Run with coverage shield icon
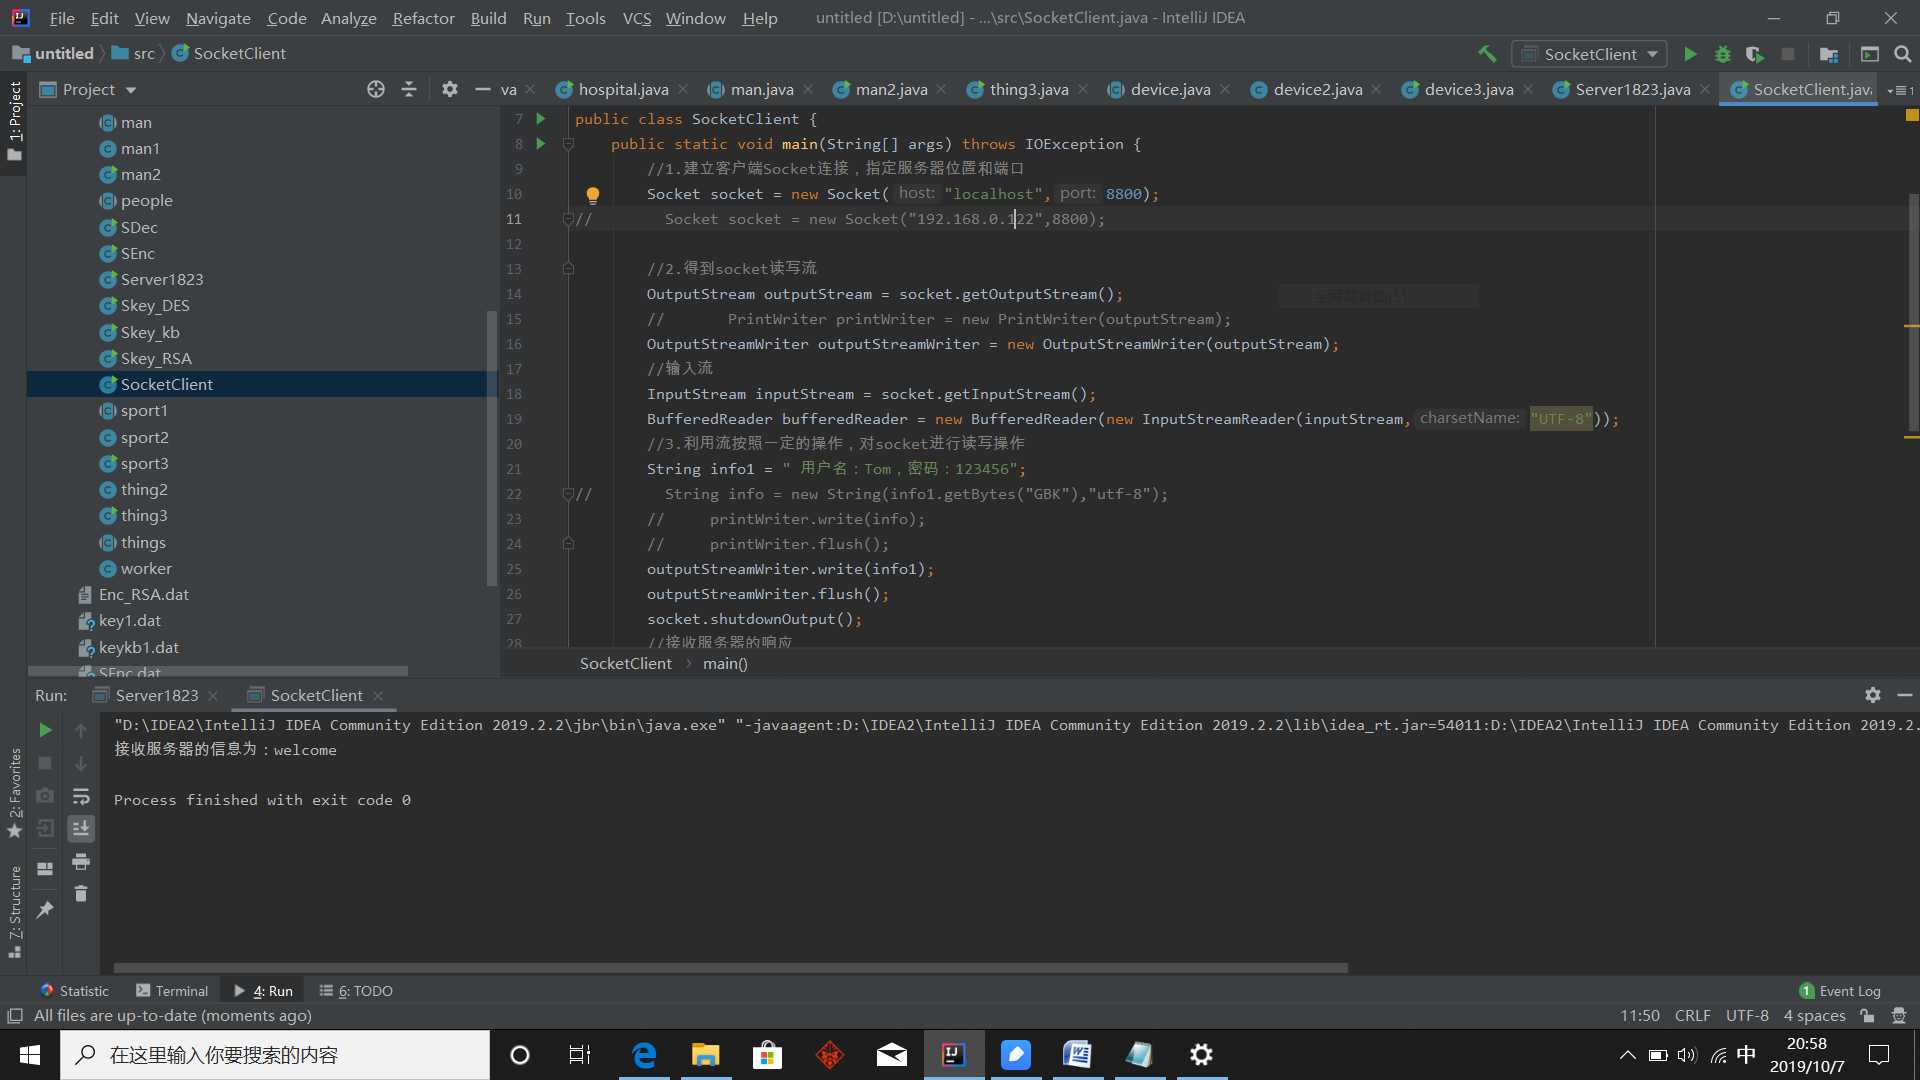Image resolution: width=1920 pixels, height=1080 pixels. click(x=1755, y=54)
